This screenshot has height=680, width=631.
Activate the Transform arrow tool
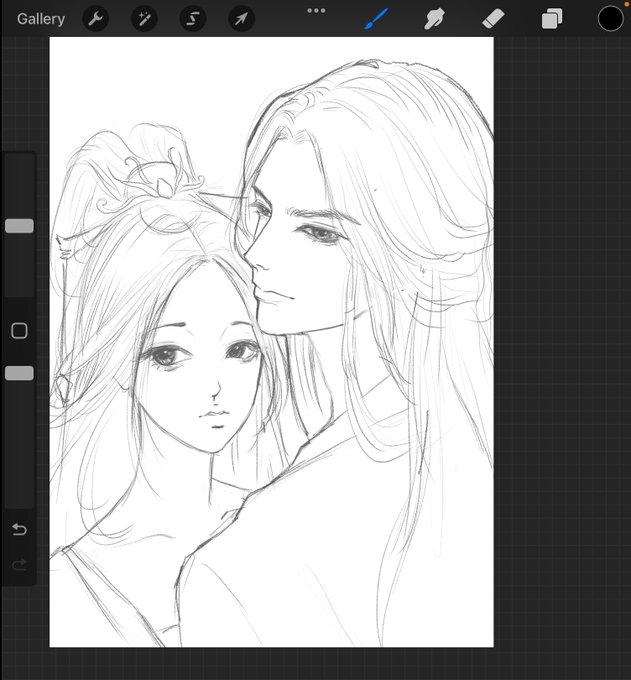tap(242, 19)
